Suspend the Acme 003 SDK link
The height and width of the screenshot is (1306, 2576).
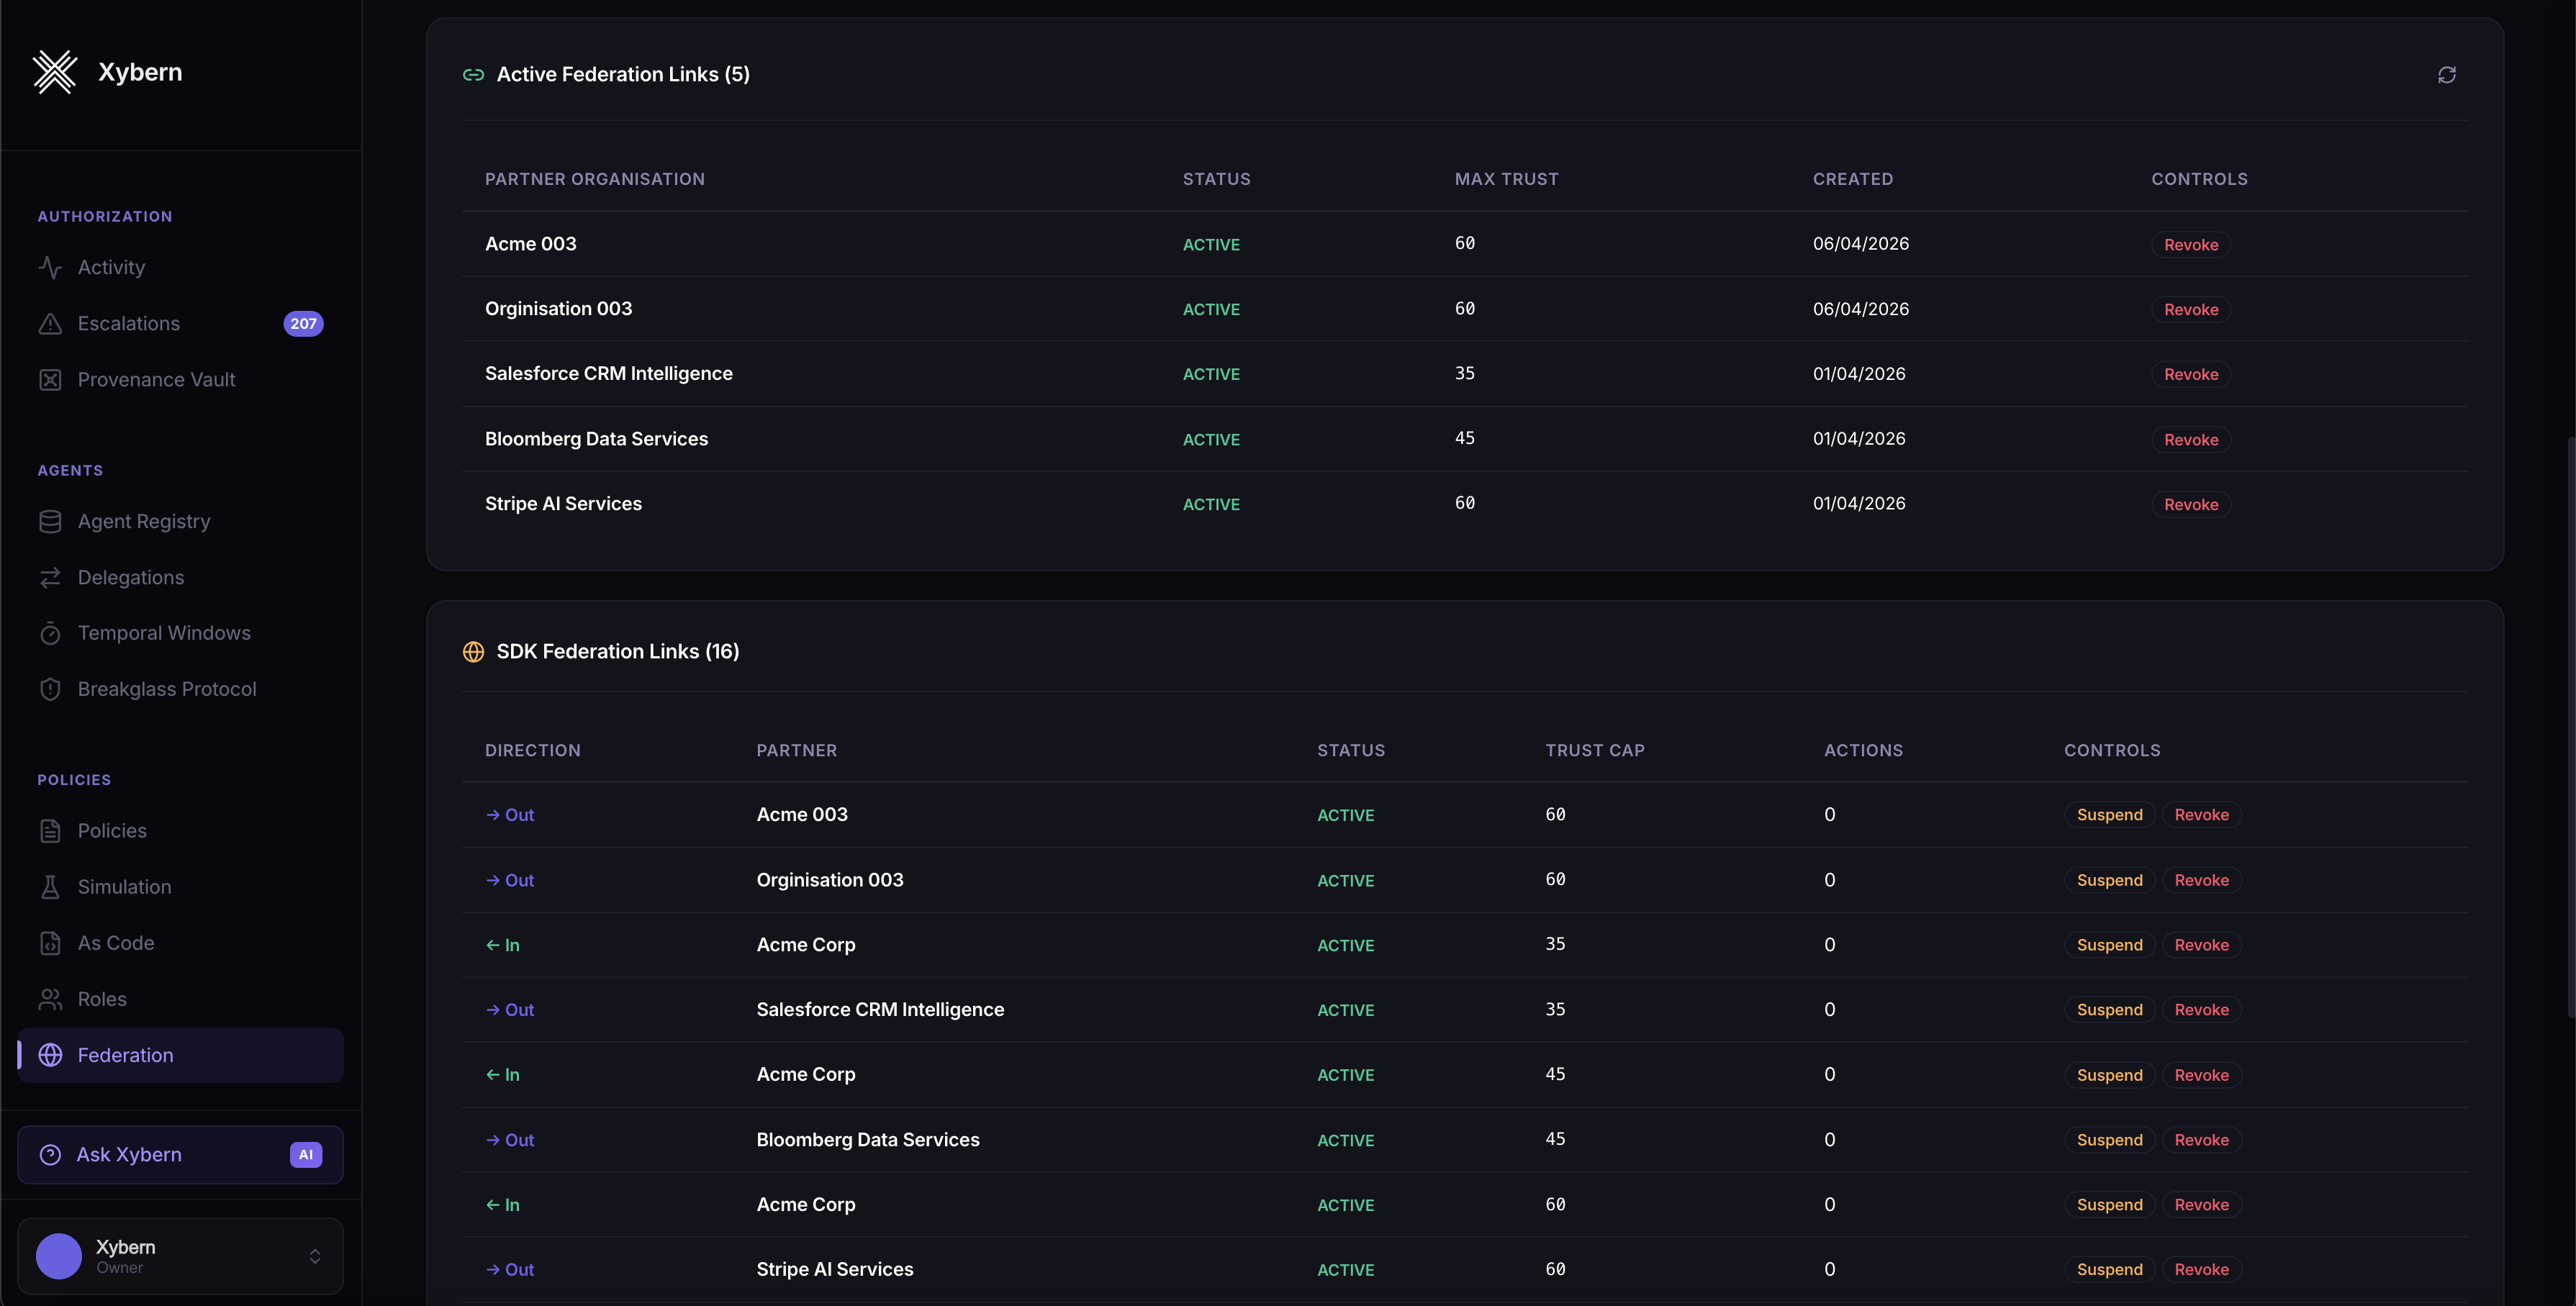click(x=2109, y=815)
